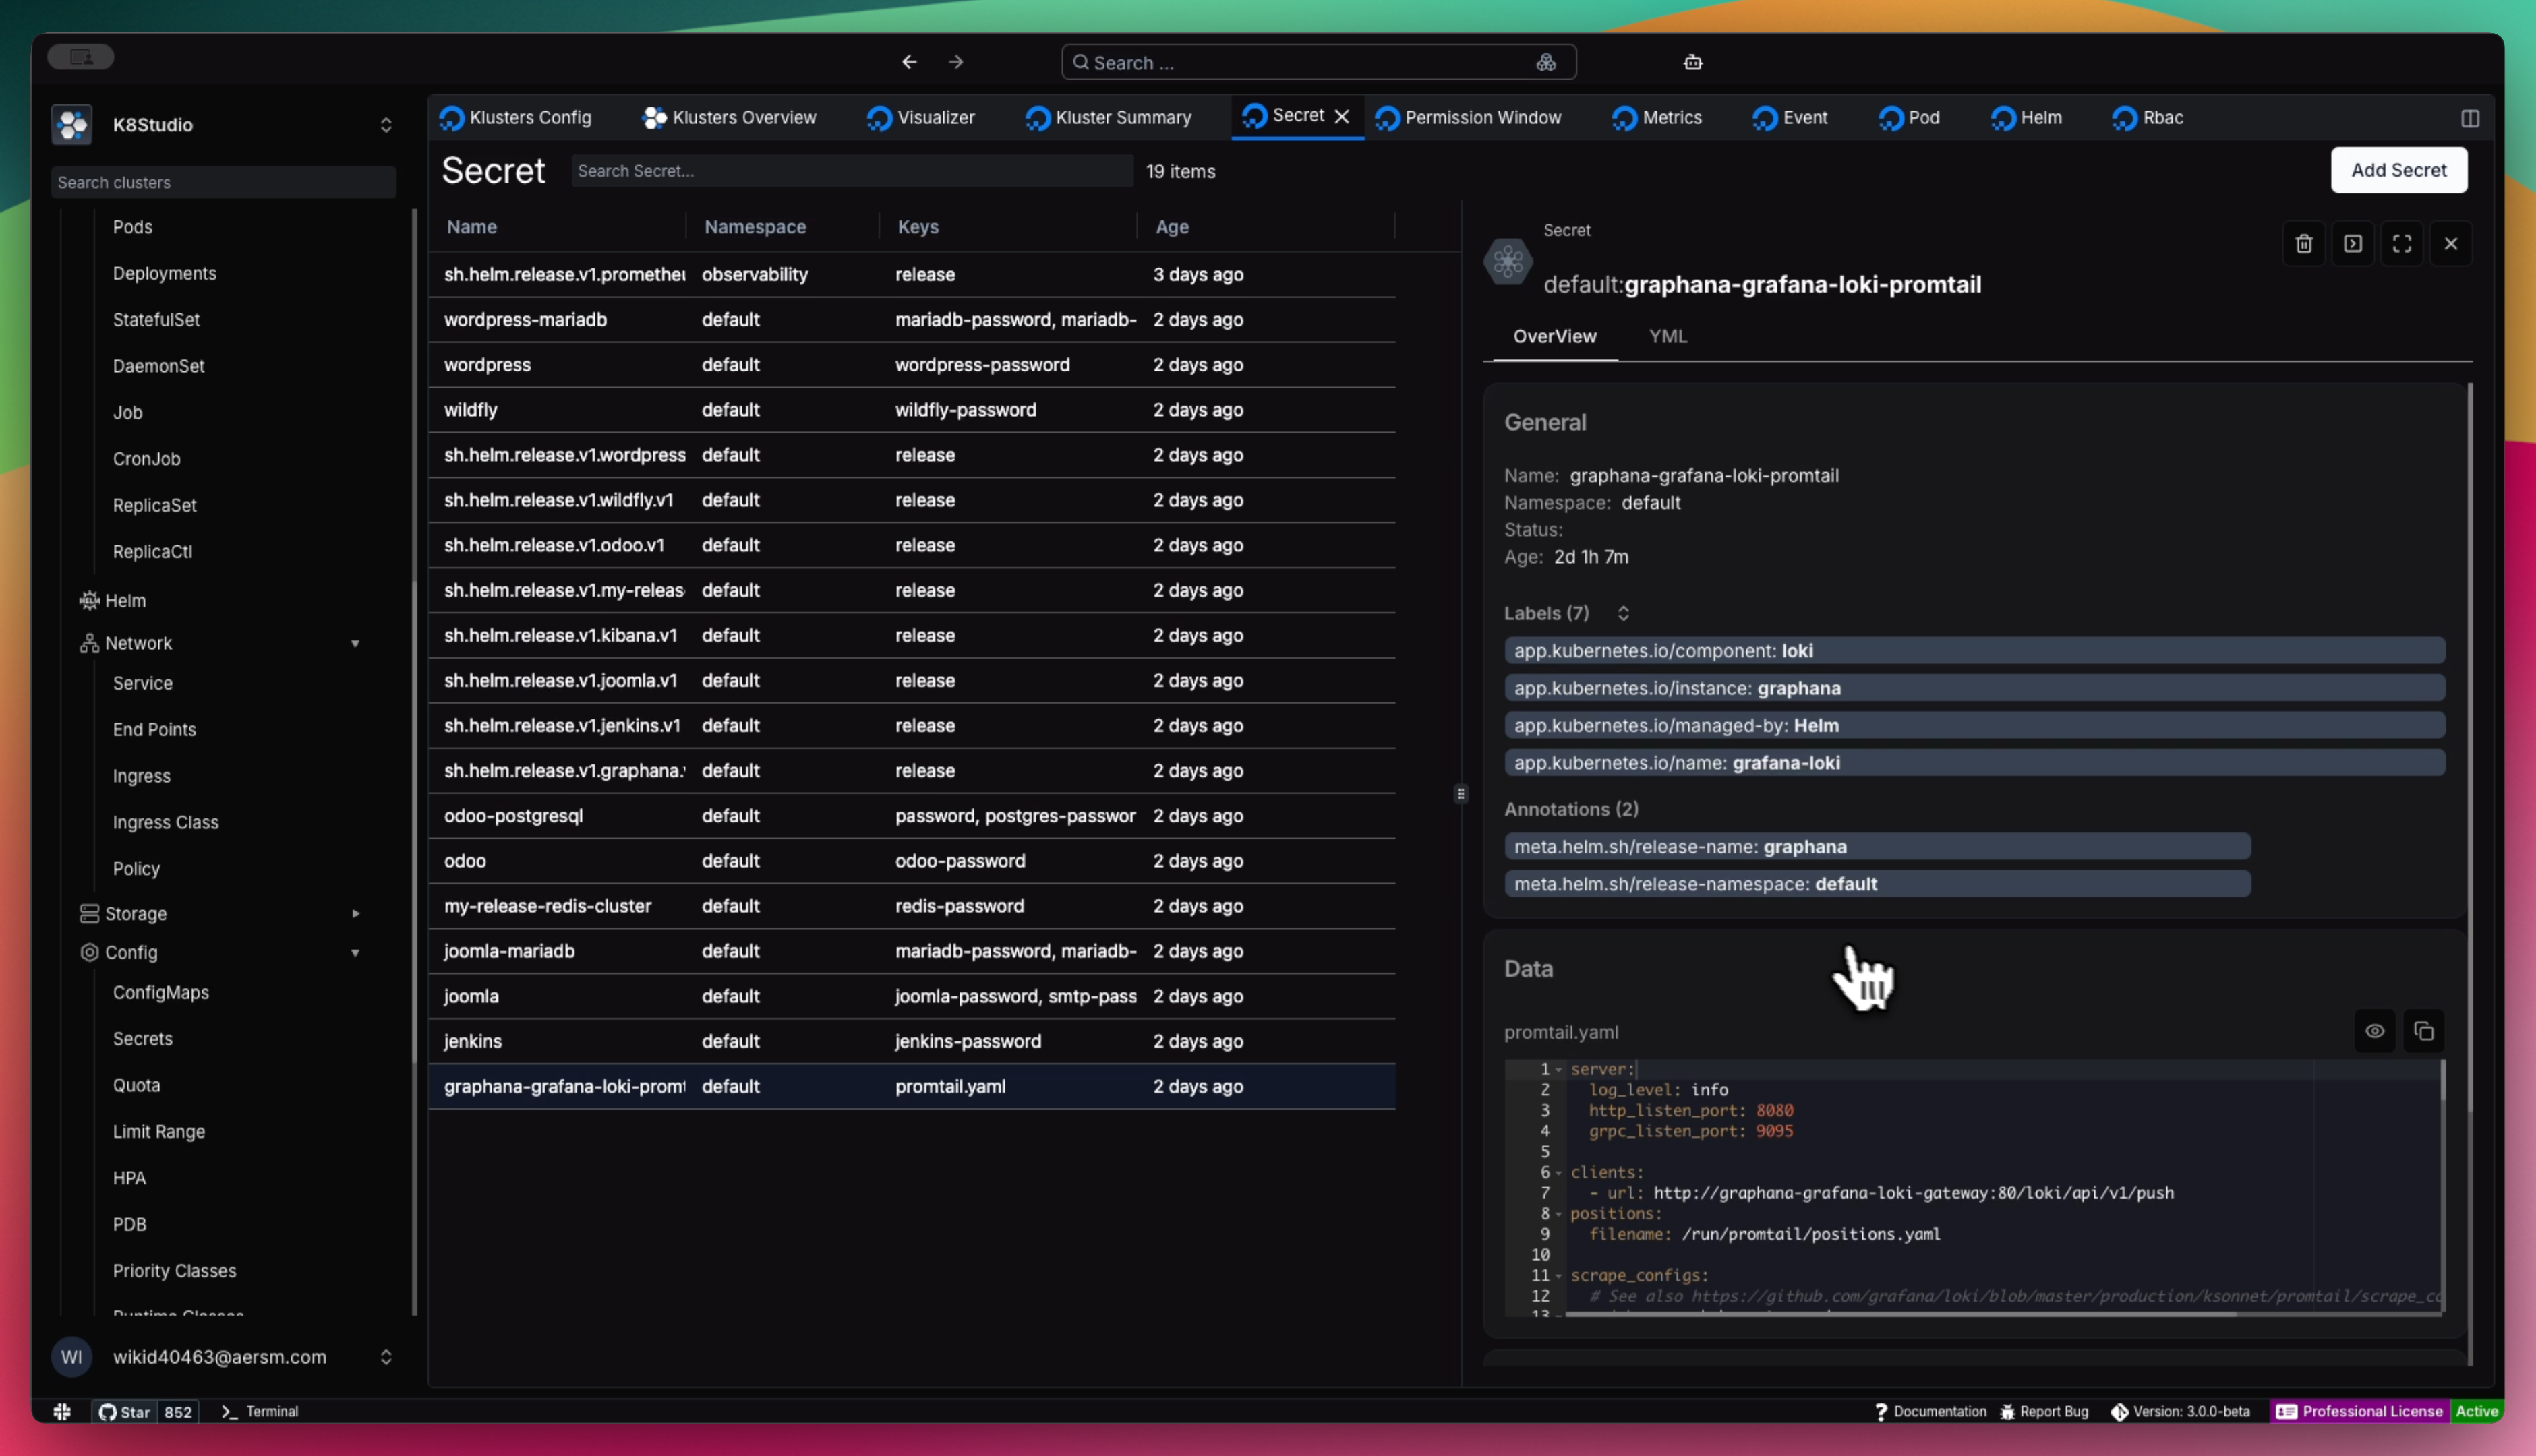Reveal promtail.yaml value with eye icon
The height and width of the screenshot is (1456, 2536).
pos(2374,1031)
